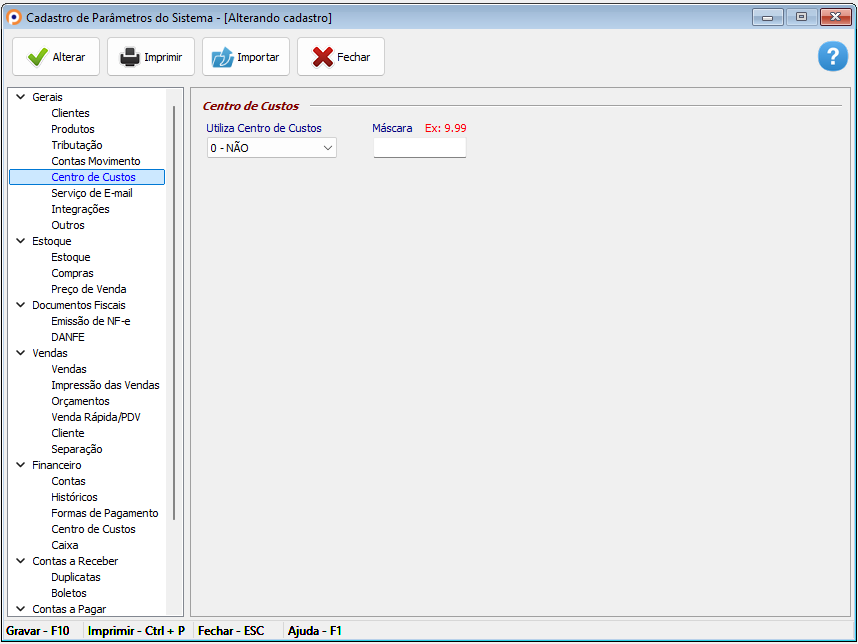The height and width of the screenshot is (644, 858).
Task: Select Formas de Pagamento item
Action: coord(104,513)
